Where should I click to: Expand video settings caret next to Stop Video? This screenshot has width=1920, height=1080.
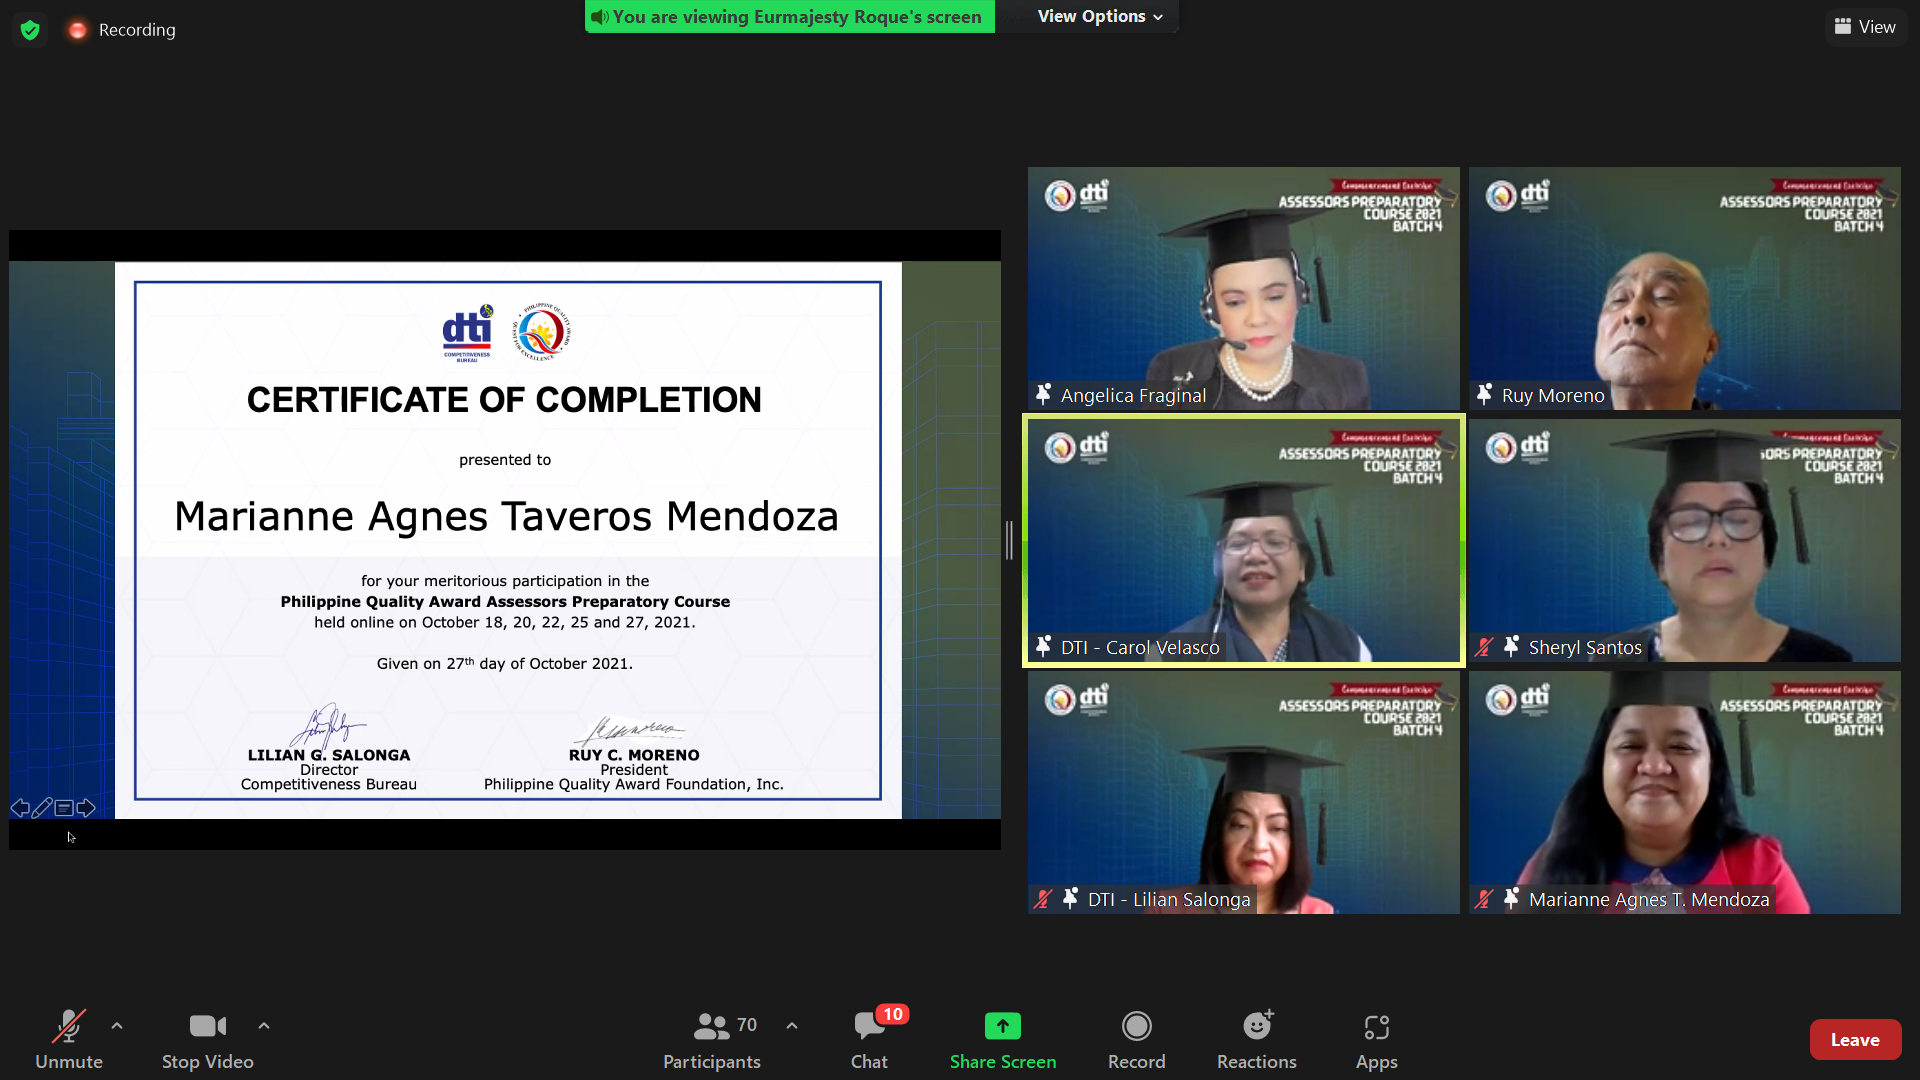[x=264, y=1026]
